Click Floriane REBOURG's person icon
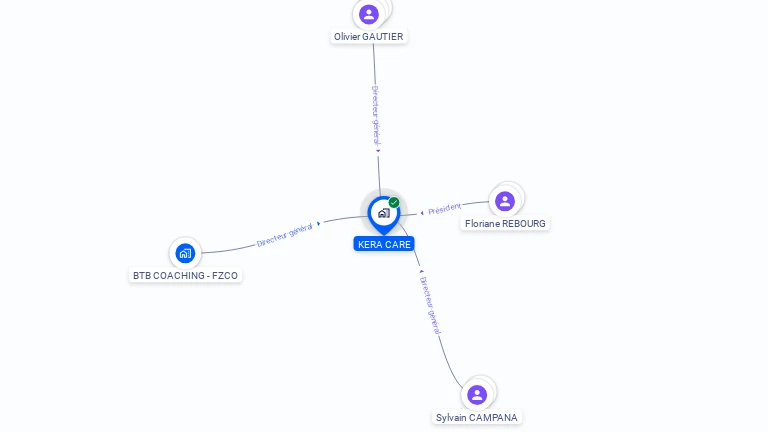The width and height of the screenshot is (768, 432). (504, 201)
